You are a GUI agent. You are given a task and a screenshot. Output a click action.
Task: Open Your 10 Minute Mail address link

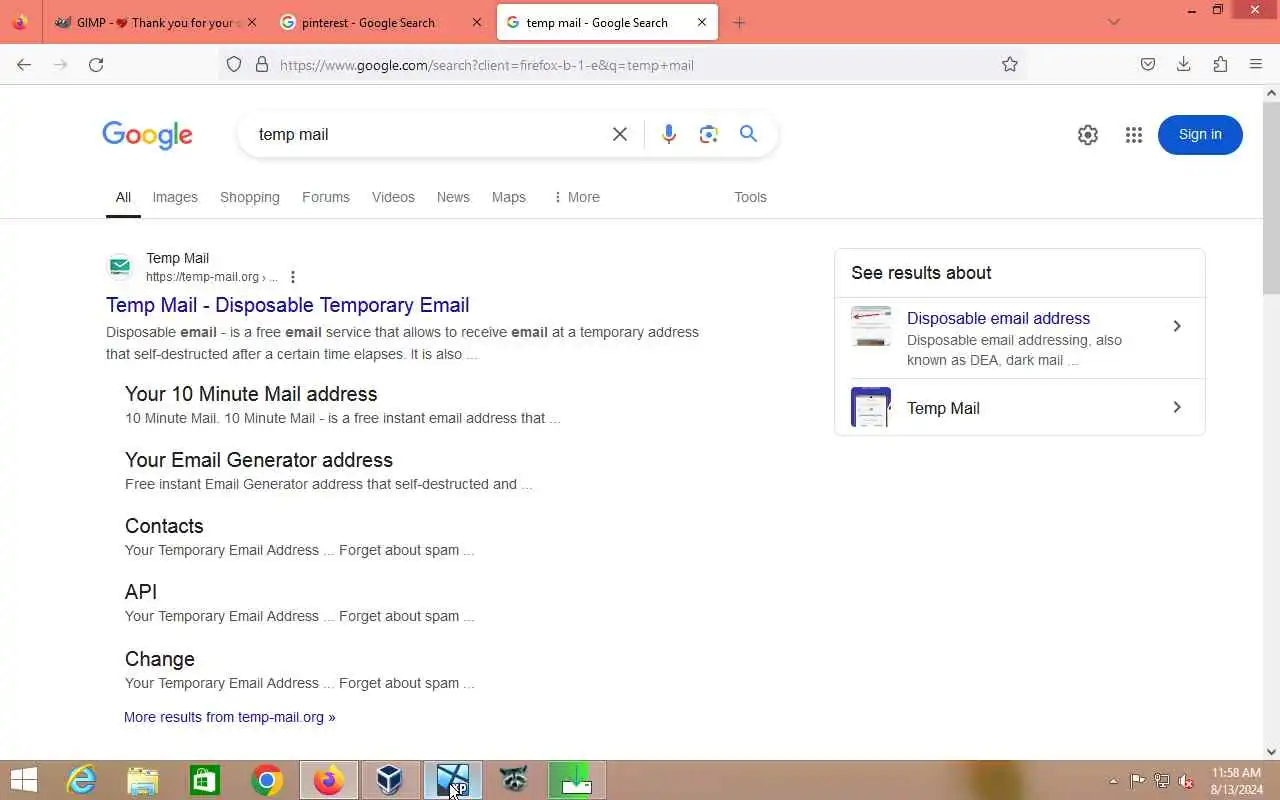coord(251,394)
